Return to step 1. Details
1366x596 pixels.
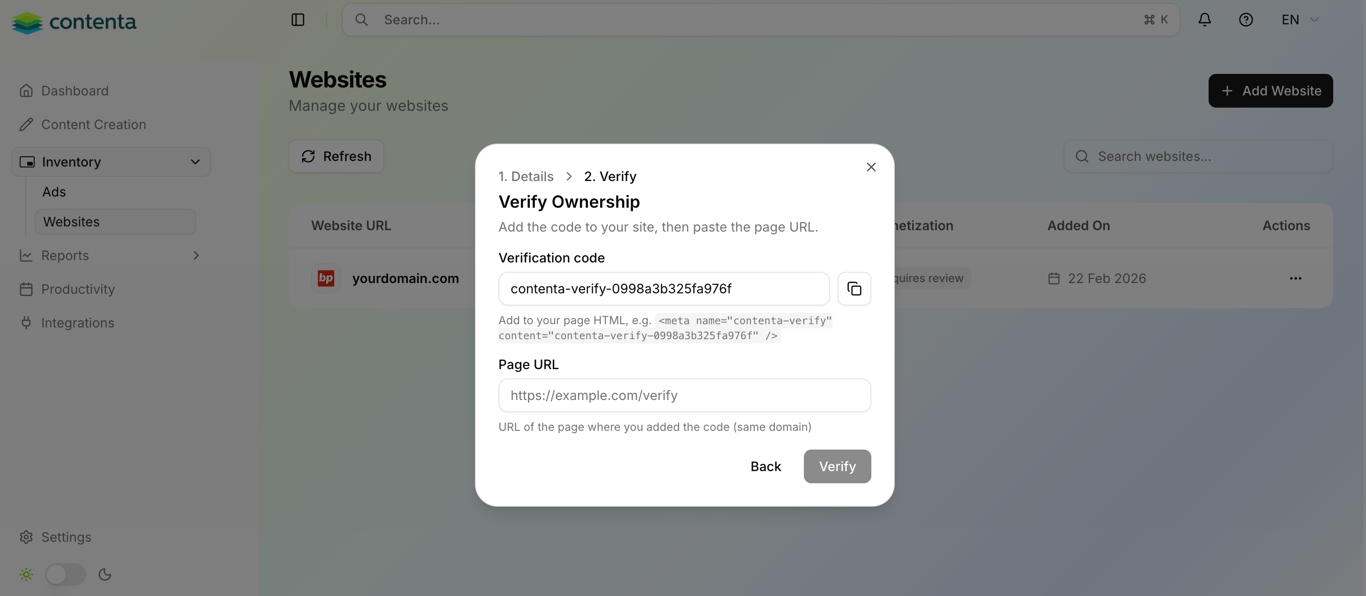click(526, 176)
